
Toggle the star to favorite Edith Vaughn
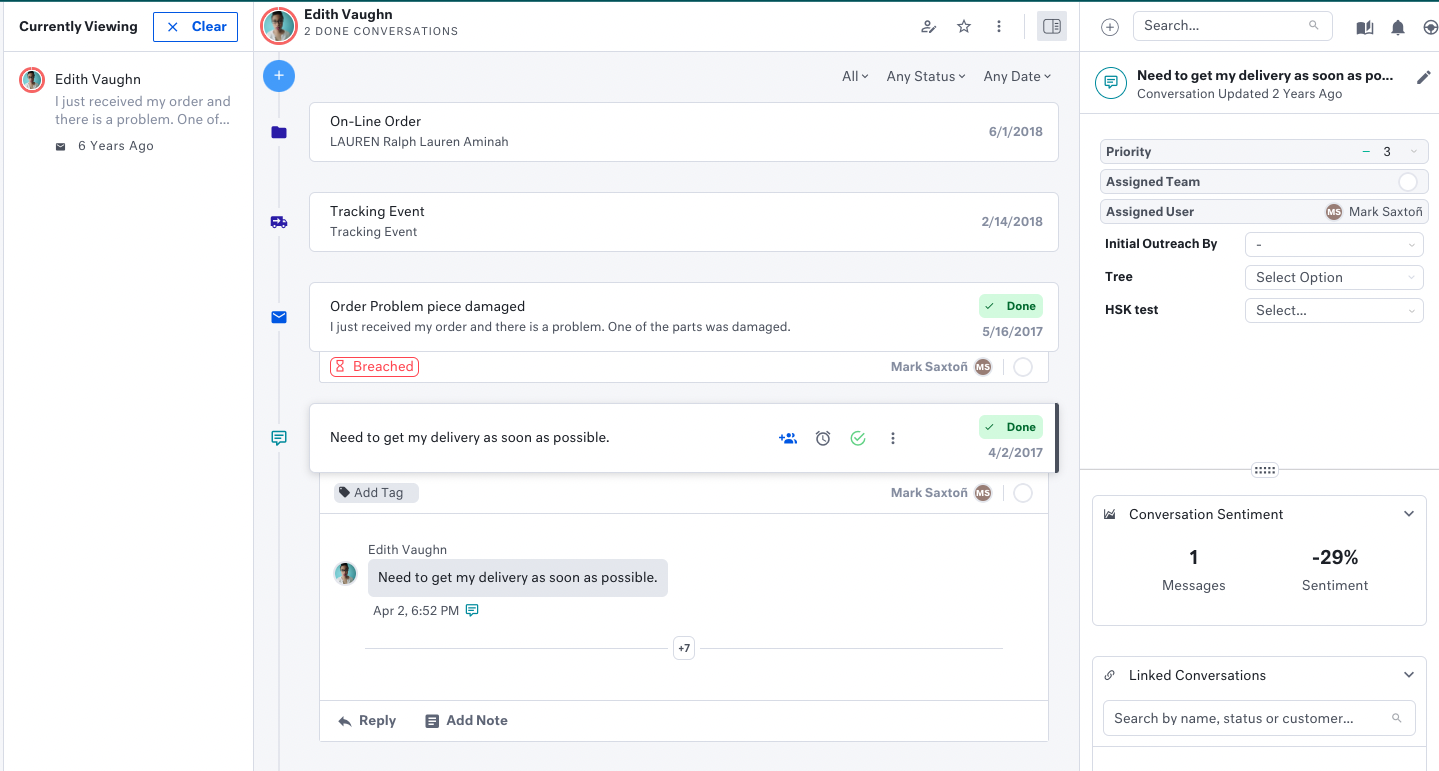(x=963, y=26)
